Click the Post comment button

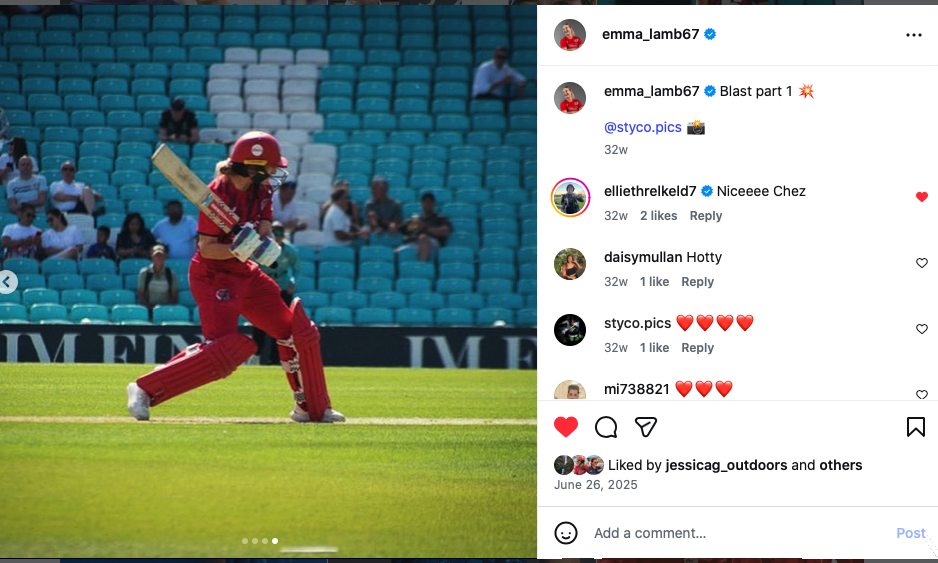pyautogui.click(x=910, y=533)
